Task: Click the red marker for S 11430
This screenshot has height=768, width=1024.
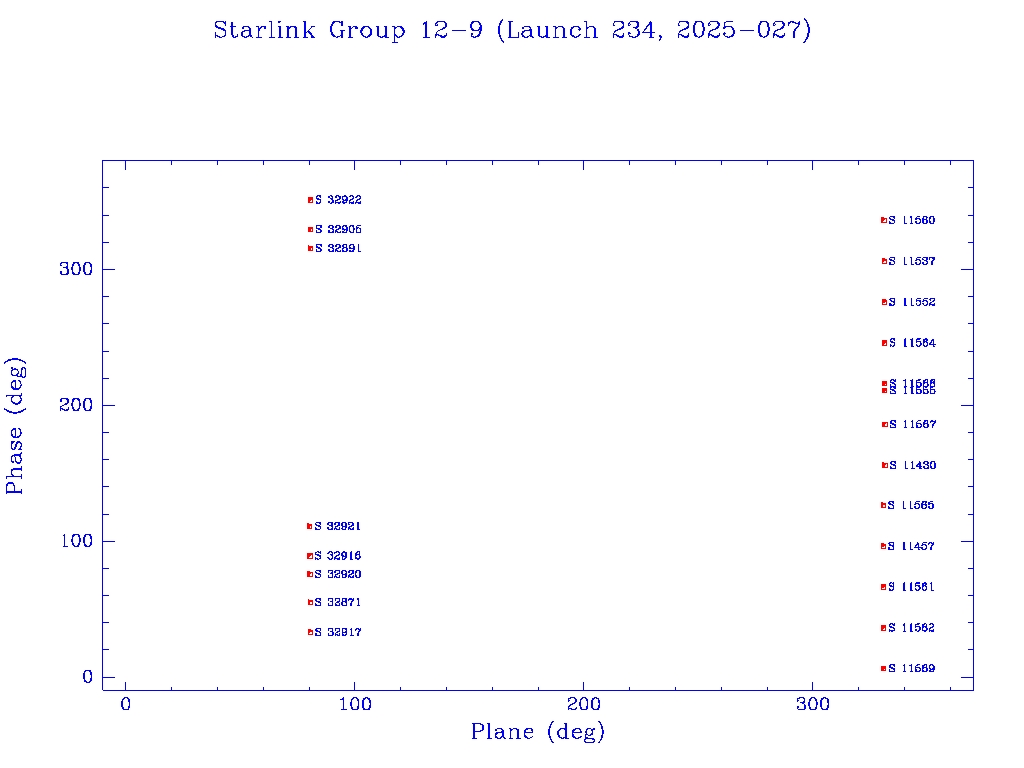Action: (885, 465)
